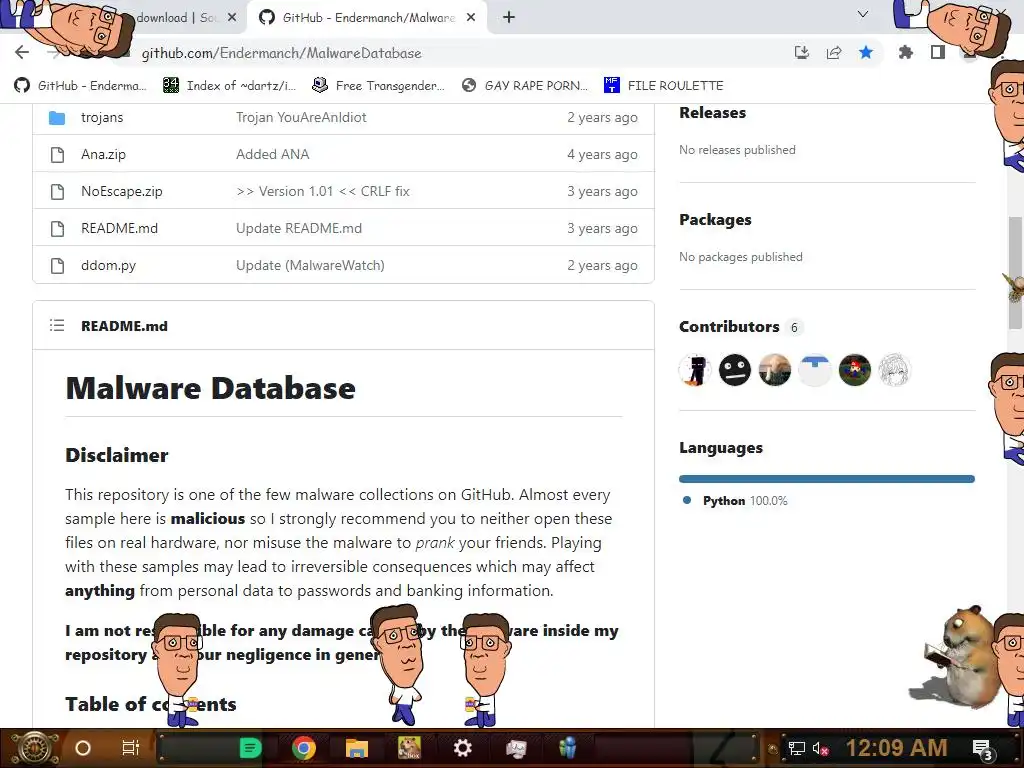Open the tab search chevron dropdown
Viewport: 1024px width, 768px height.
tap(863, 14)
